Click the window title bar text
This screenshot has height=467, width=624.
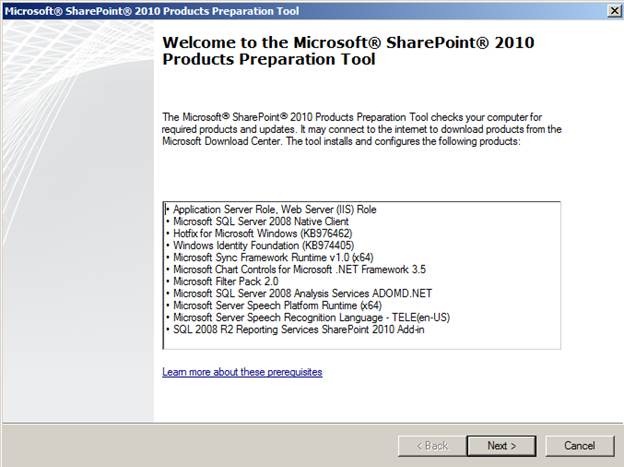click(x=152, y=11)
